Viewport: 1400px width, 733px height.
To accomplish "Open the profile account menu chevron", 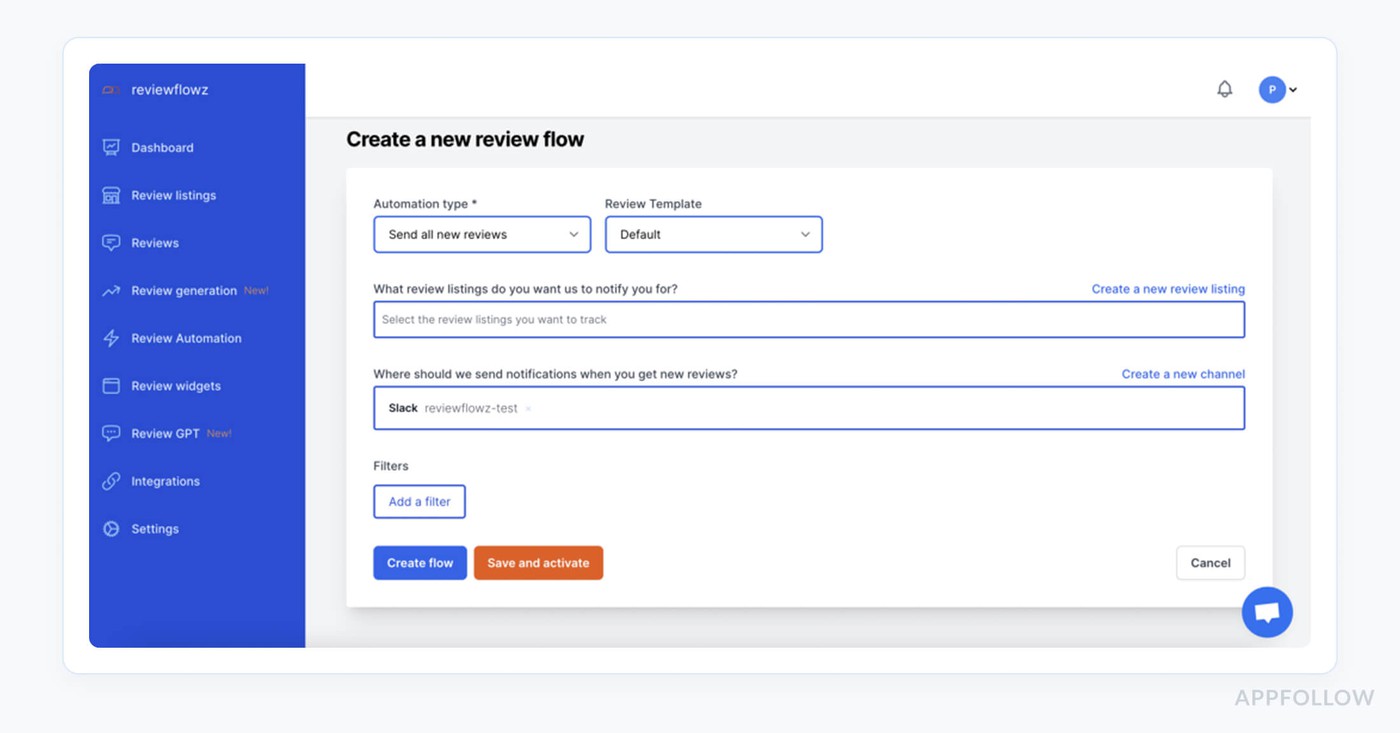I will pyautogui.click(x=1293, y=89).
